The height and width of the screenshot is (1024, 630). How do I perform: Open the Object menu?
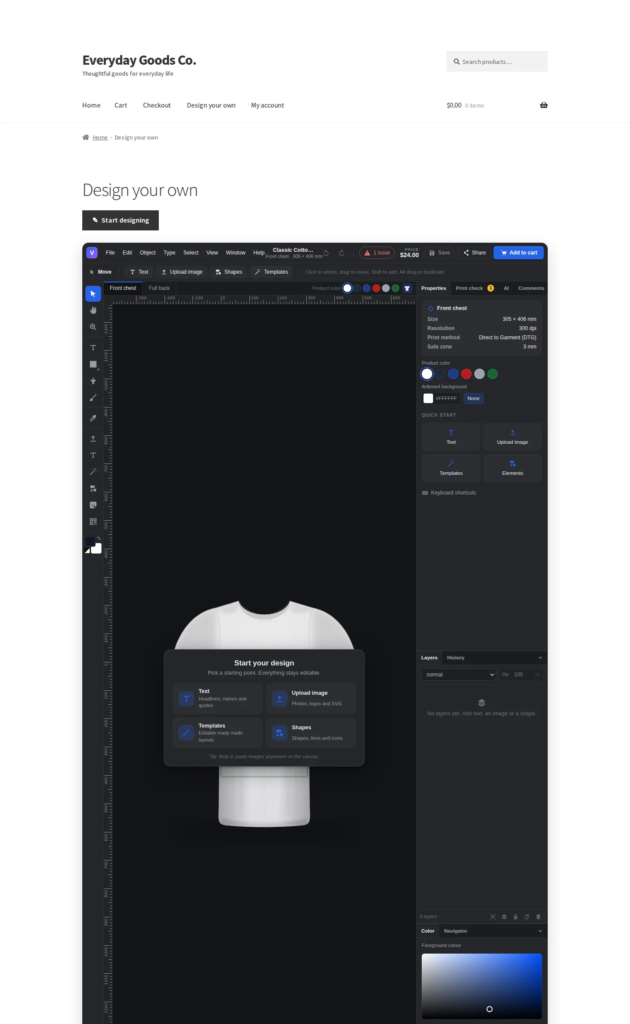[148, 253]
